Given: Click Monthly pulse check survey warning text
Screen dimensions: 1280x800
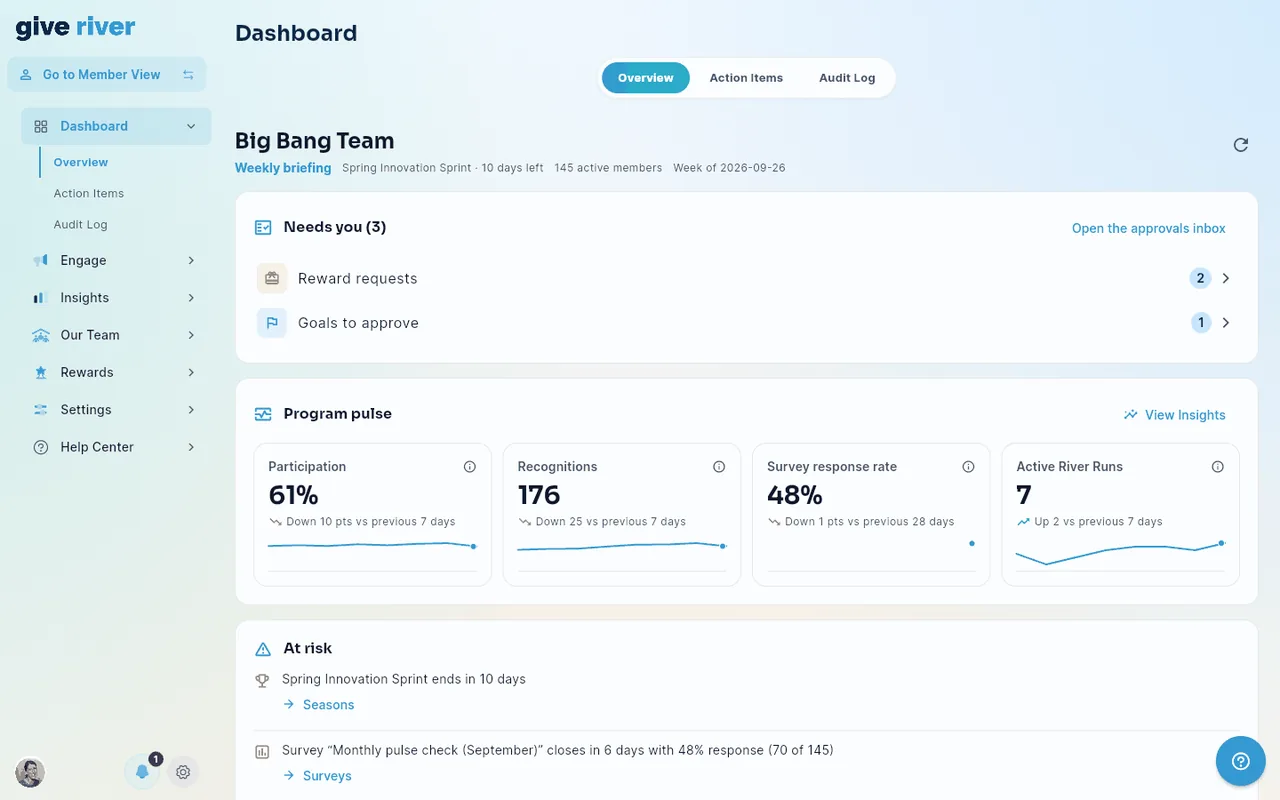Looking at the screenshot, I should click(558, 750).
